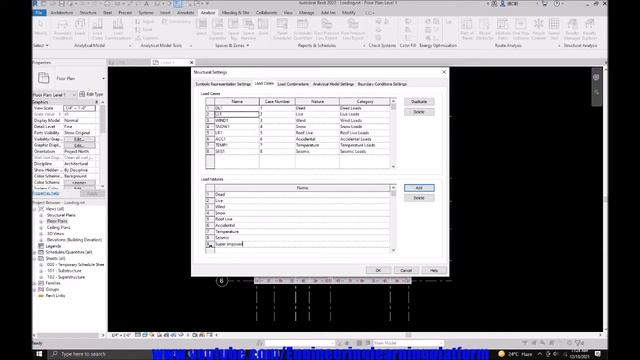Click the Help question mark icon in title bar

557,4
